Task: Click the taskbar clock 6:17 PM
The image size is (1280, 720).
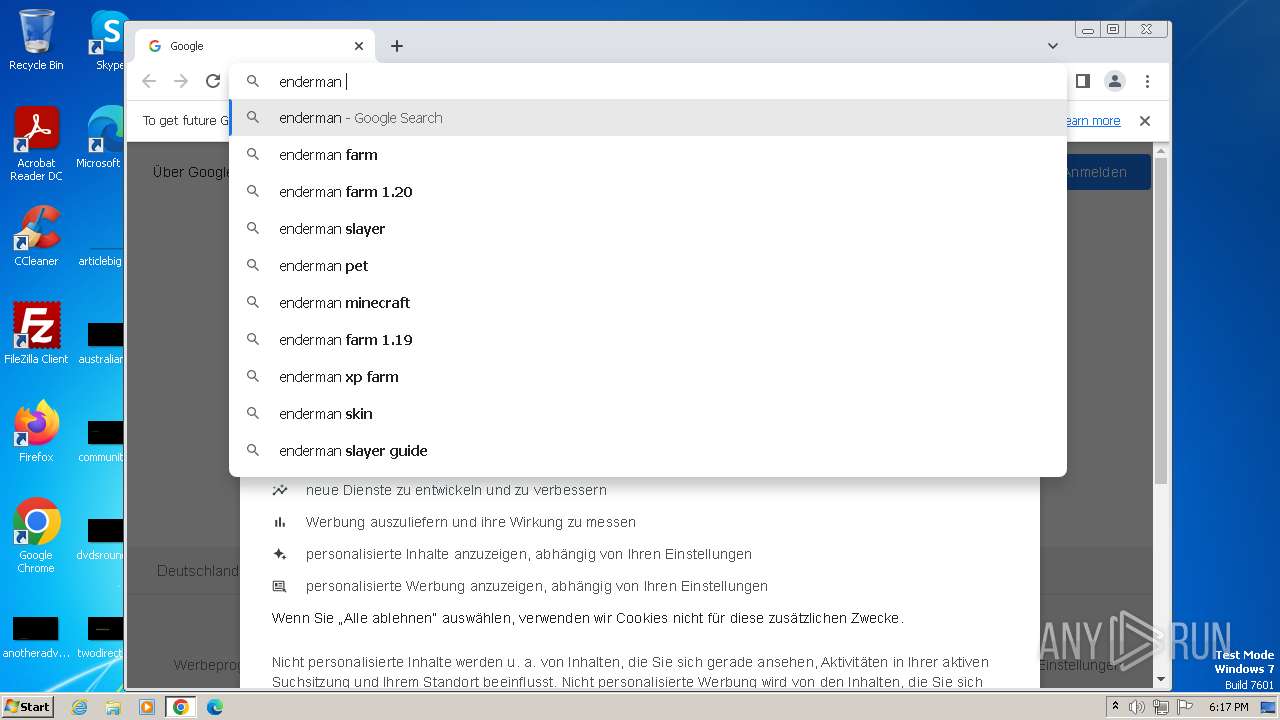Action: click(1228, 707)
